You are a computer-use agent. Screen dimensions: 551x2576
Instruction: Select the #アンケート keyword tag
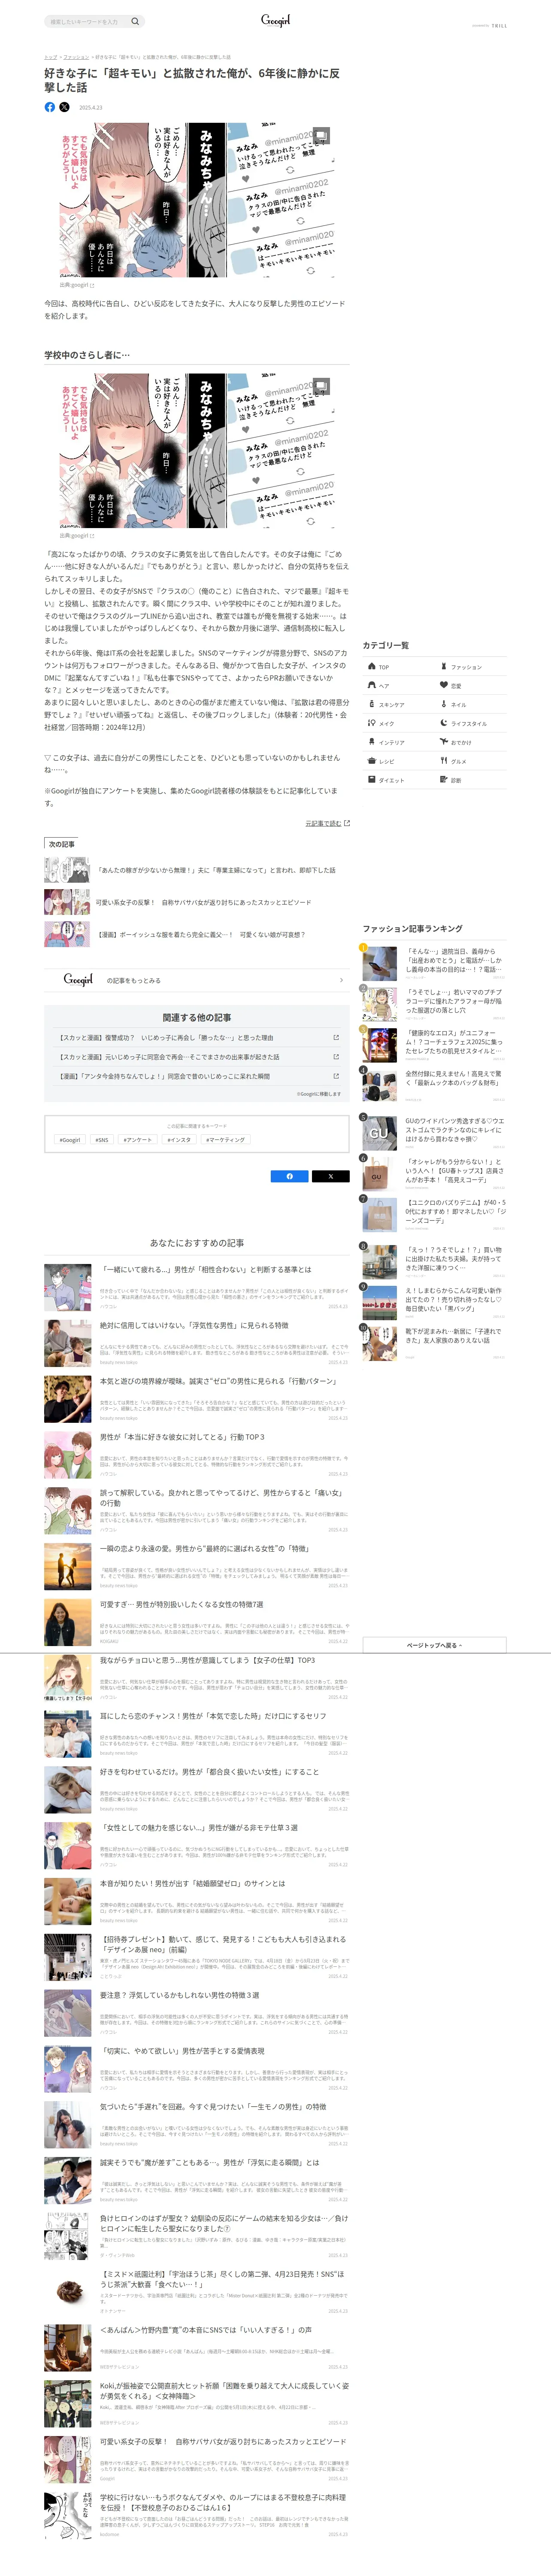[138, 1139]
